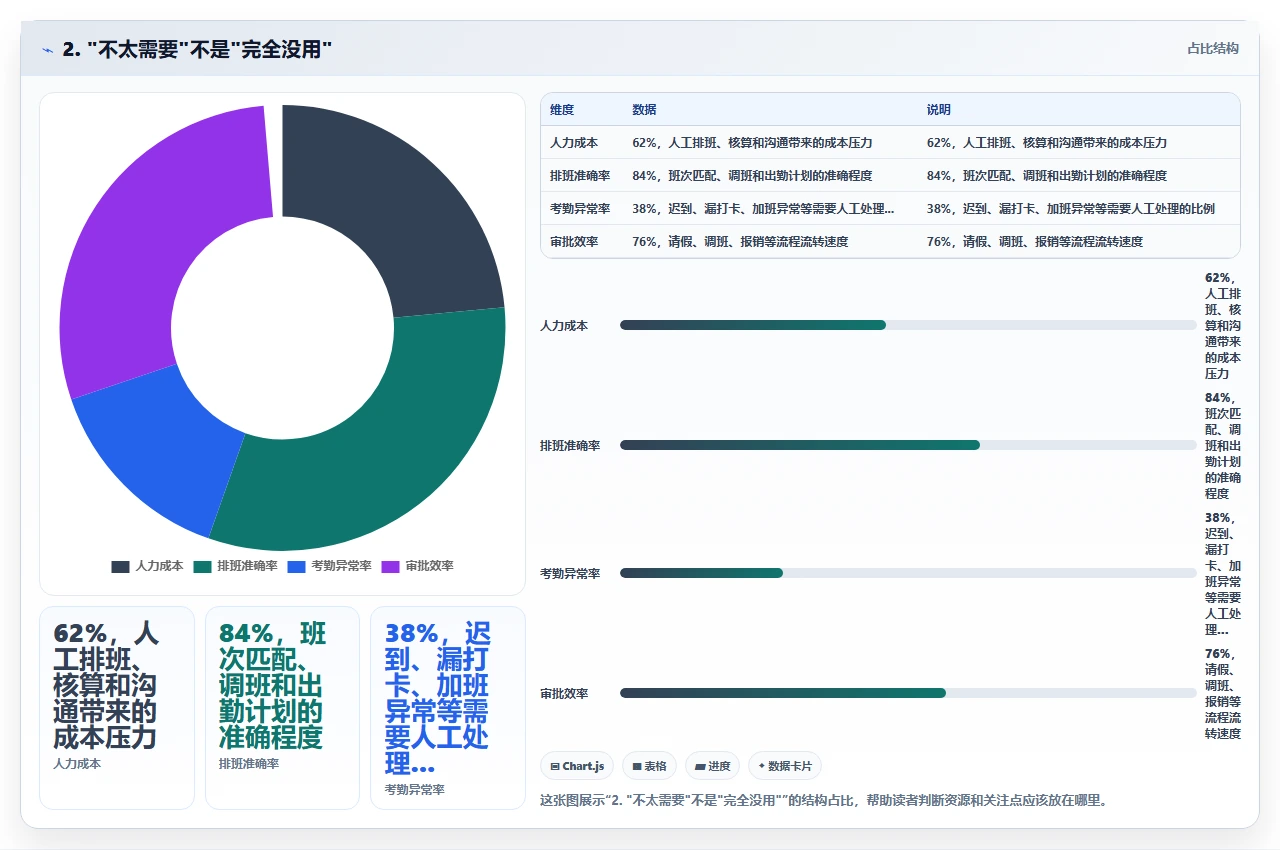Click the 人力成本 progress bar

coord(908,325)
